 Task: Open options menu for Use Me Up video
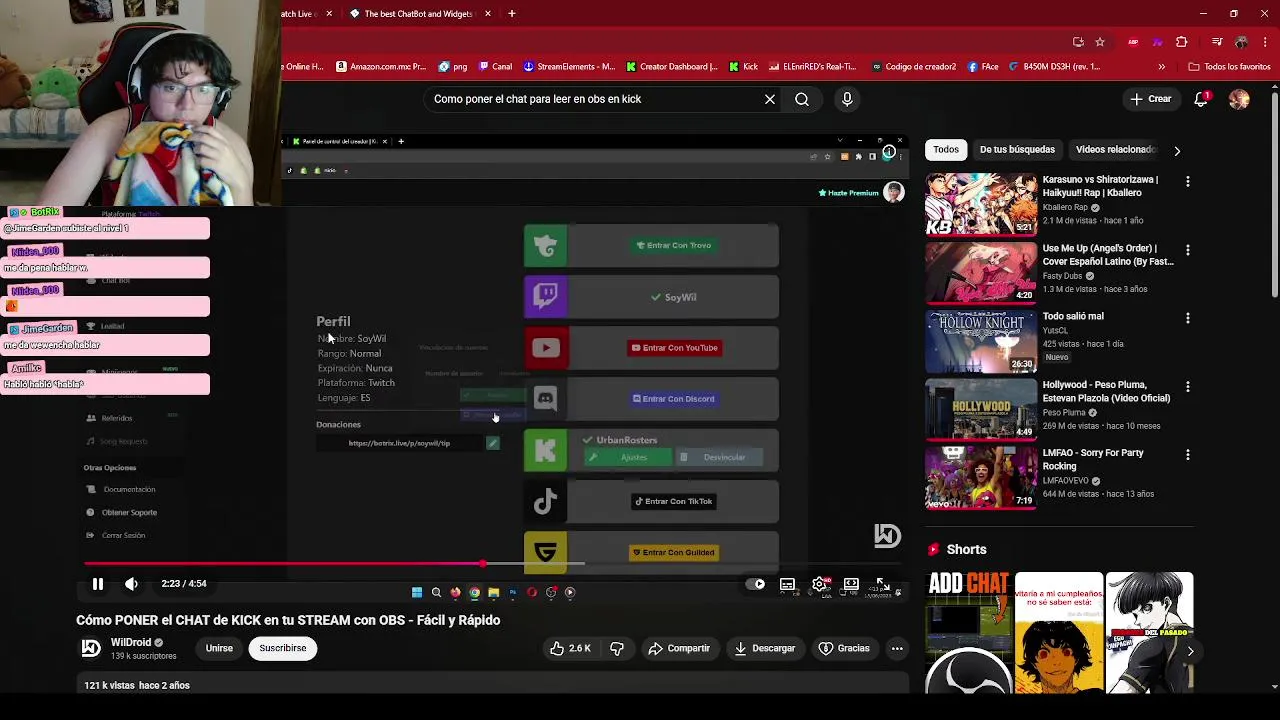[1187, 250]
